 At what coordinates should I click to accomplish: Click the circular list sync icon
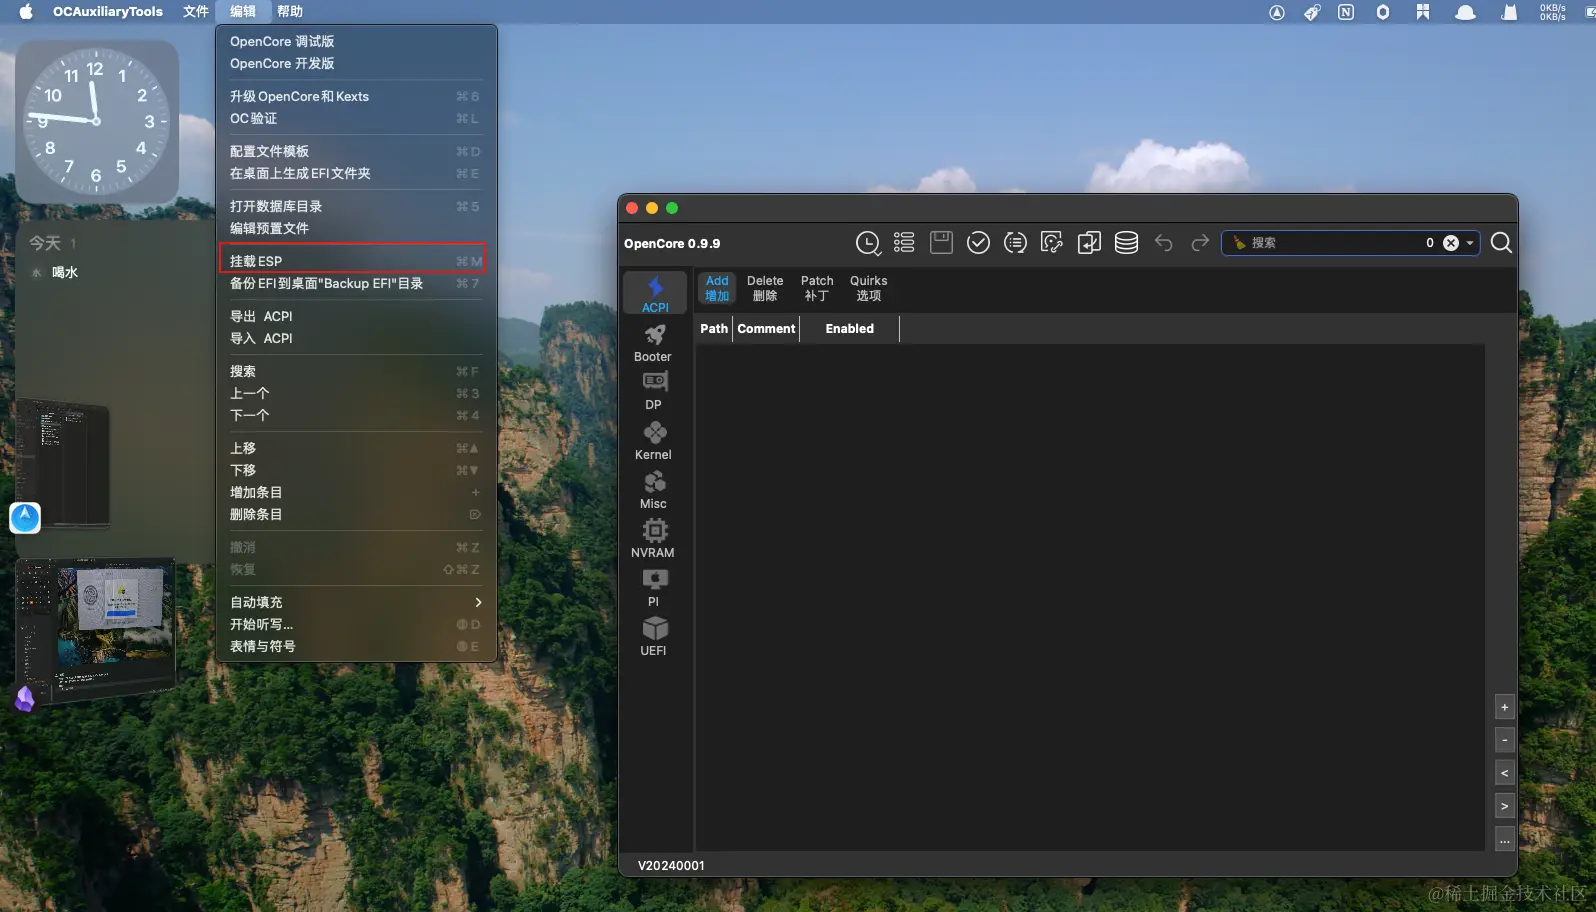click(1015, 243)
